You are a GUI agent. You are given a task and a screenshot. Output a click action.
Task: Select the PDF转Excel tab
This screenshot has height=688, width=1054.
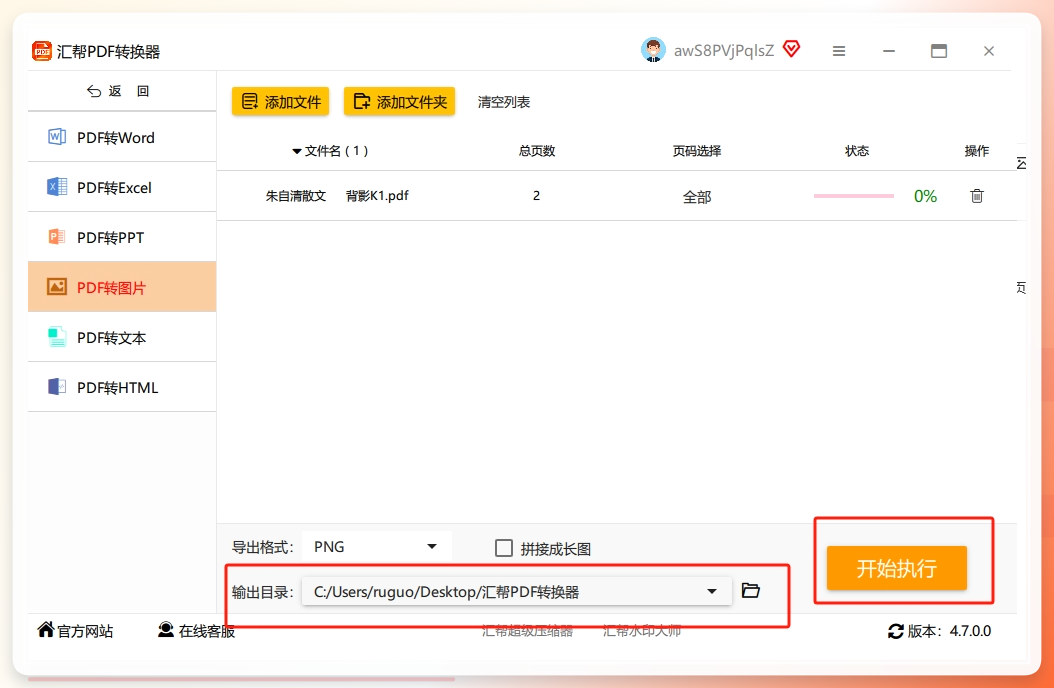pyautogui.click(x=122, y=187)
